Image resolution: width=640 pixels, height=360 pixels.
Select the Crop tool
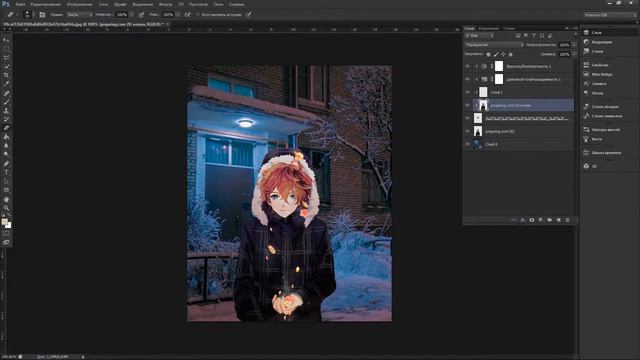pos(6,75)
